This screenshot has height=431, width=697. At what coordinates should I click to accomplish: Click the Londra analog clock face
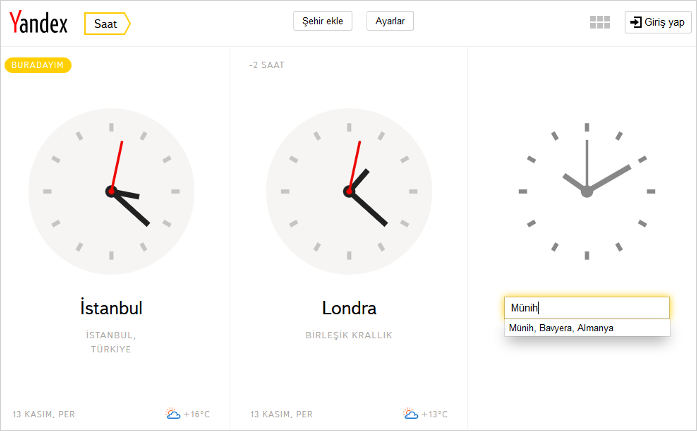(349, 192)
